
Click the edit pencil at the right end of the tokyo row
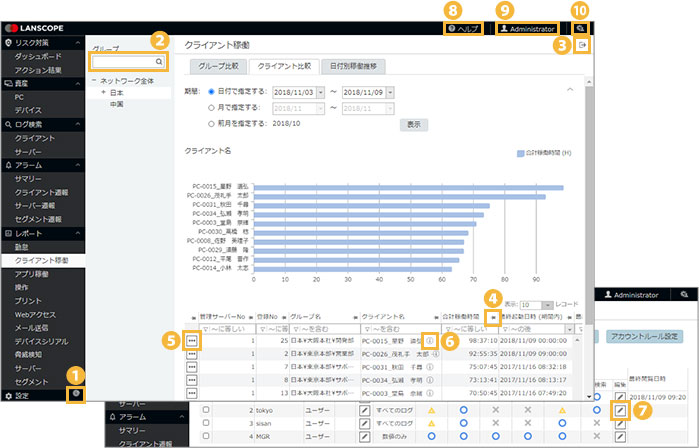point(620,410)
